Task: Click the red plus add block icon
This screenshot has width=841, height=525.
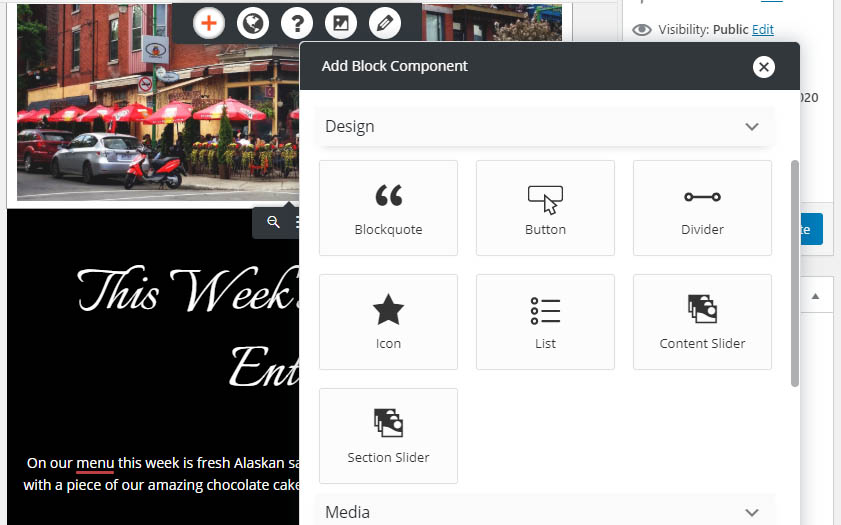Action: pyautogui.click(x=208, y=23)
